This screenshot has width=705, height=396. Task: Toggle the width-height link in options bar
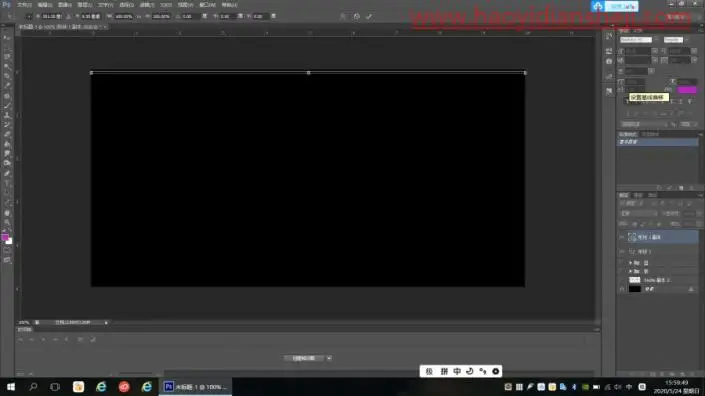coord(138,17)
